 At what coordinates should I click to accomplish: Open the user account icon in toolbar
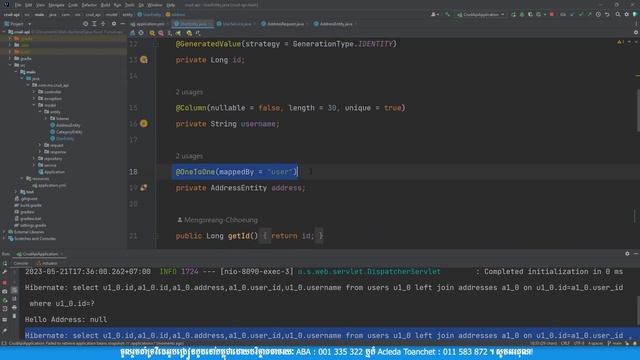coord(434,14)
